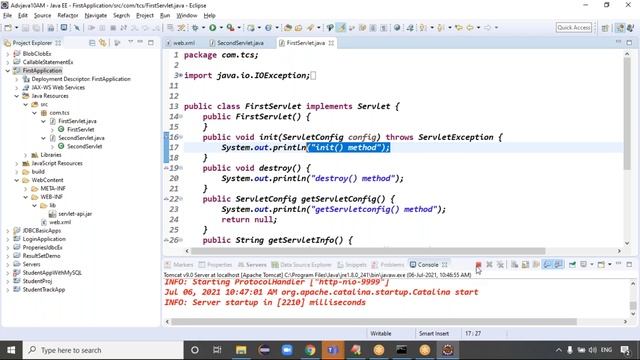The image size is (640, 360).
Task: Click the Forward navigation arrow icon
Action: [x=487, y=28]
